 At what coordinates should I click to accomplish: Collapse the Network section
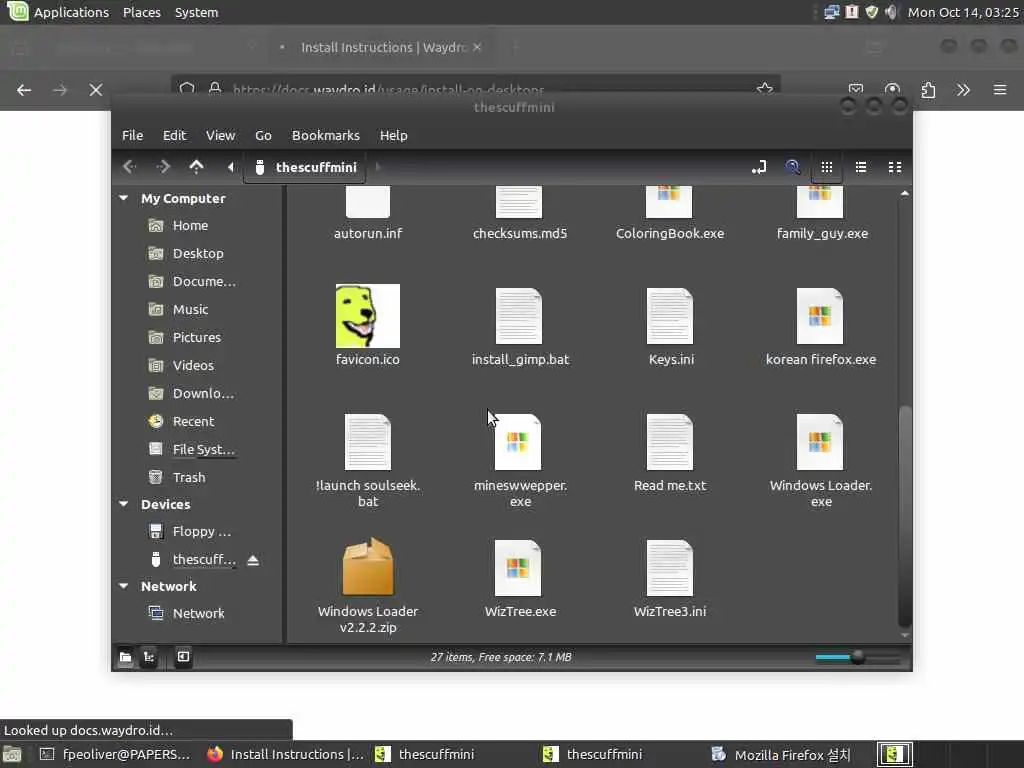(x=123, y=586)
